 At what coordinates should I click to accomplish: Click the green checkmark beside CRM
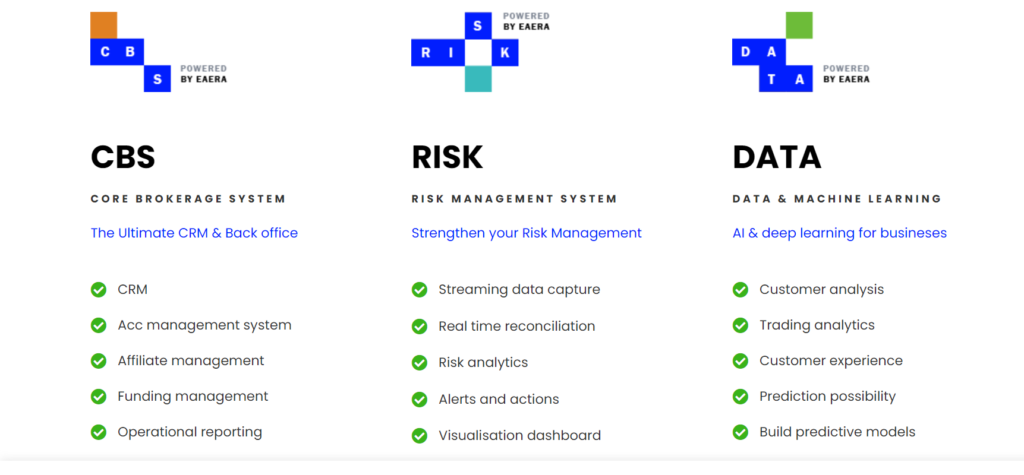click(x=99, y=289)
